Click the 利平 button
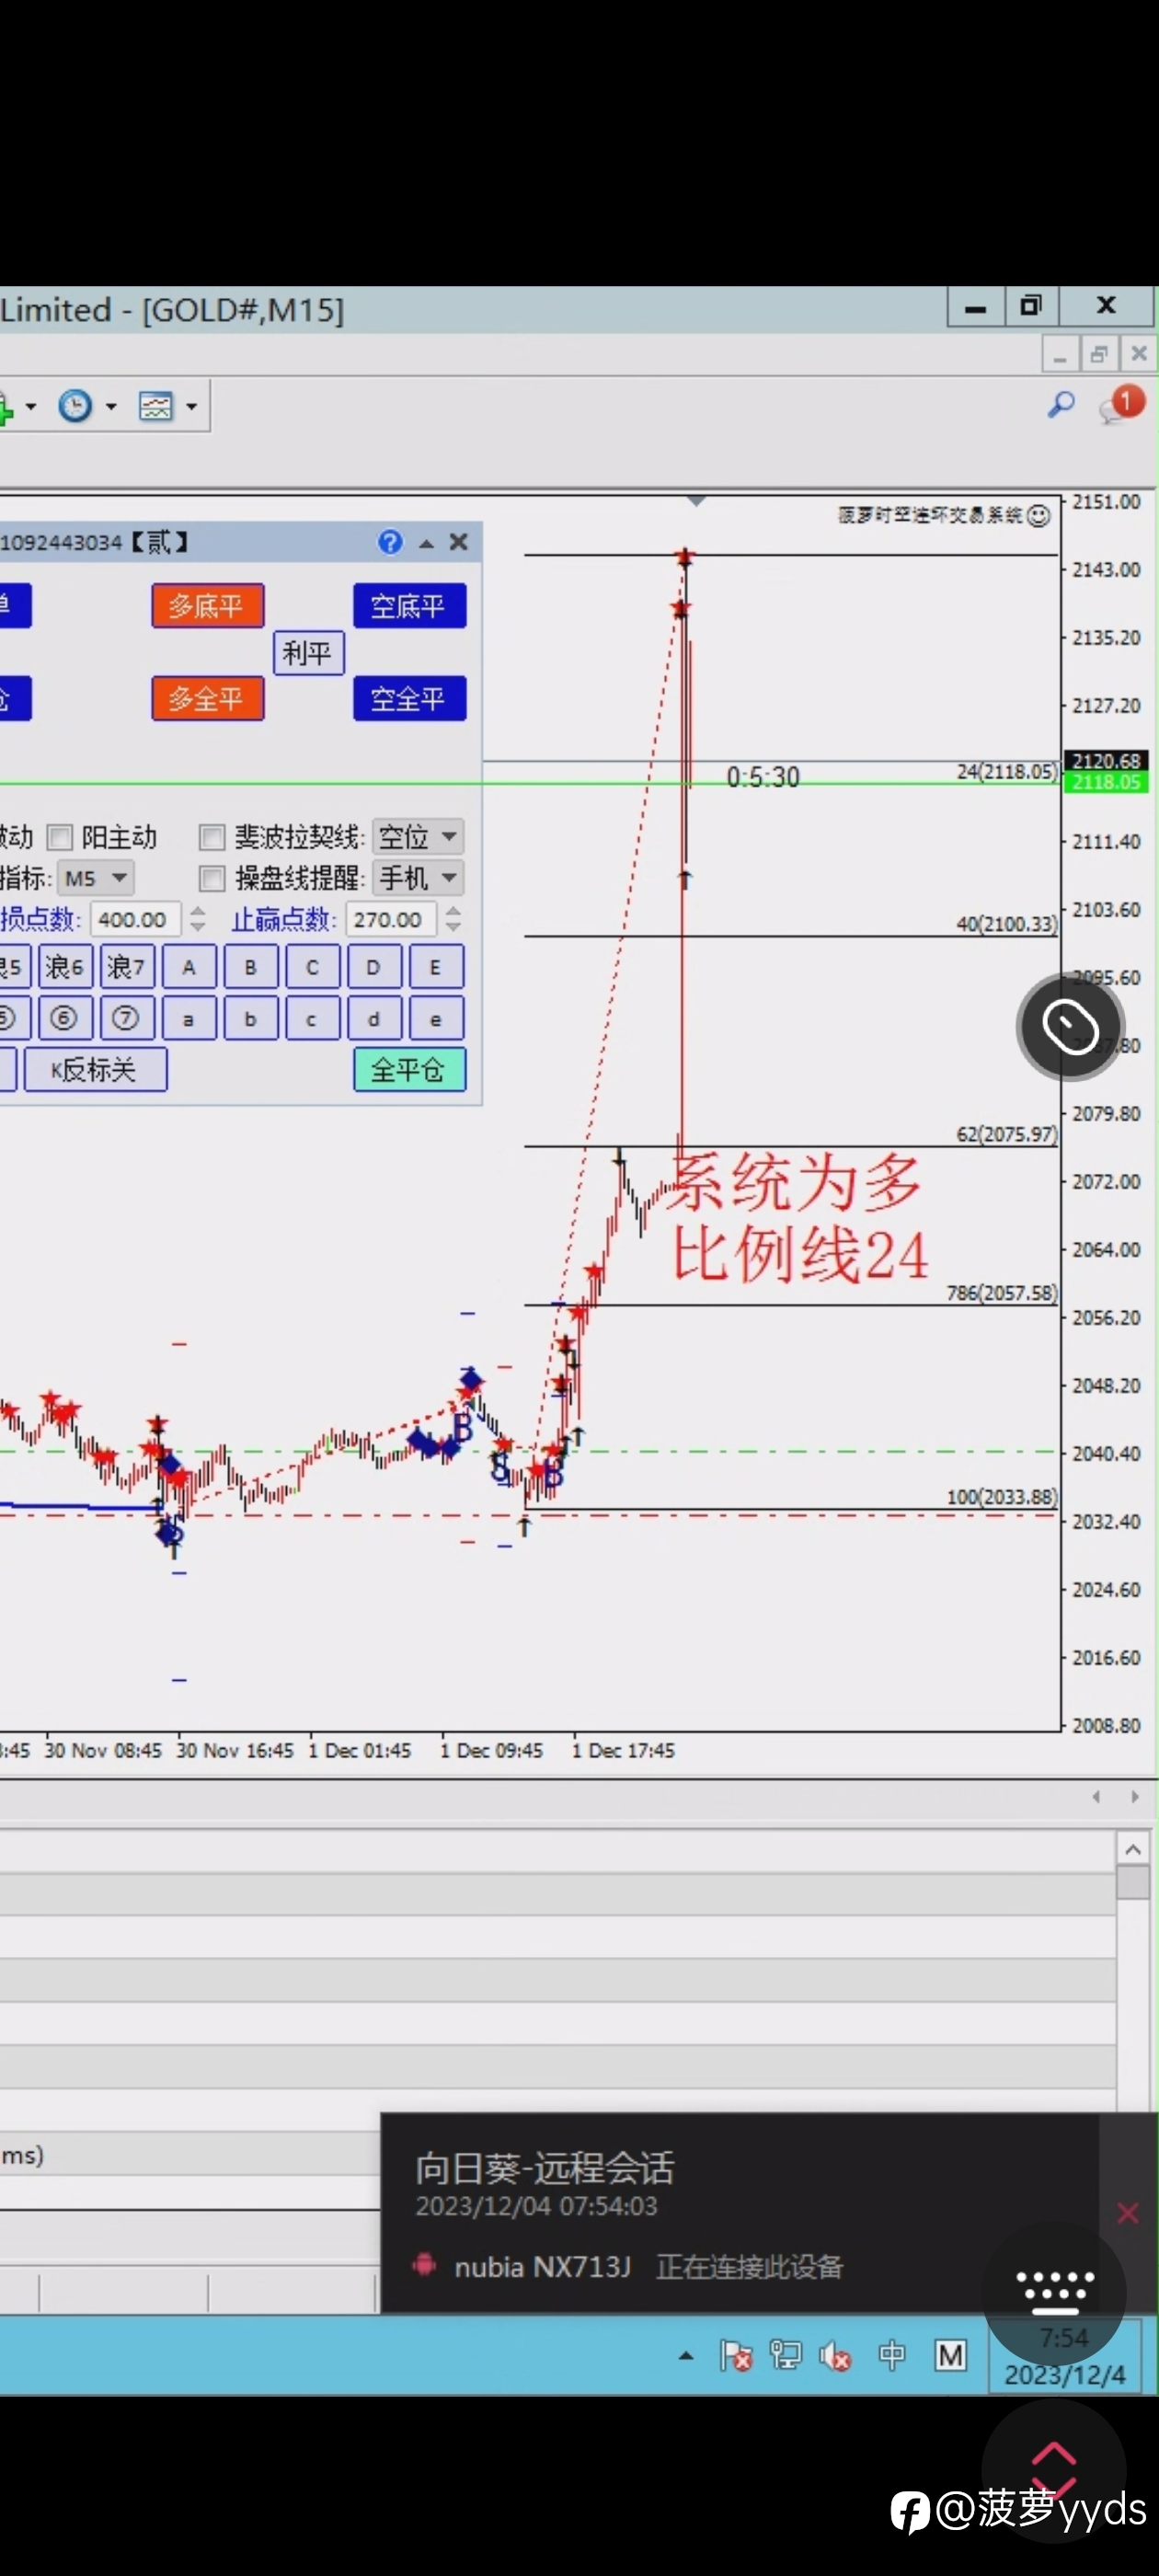1159x2576 pixels. pos(308,653)
